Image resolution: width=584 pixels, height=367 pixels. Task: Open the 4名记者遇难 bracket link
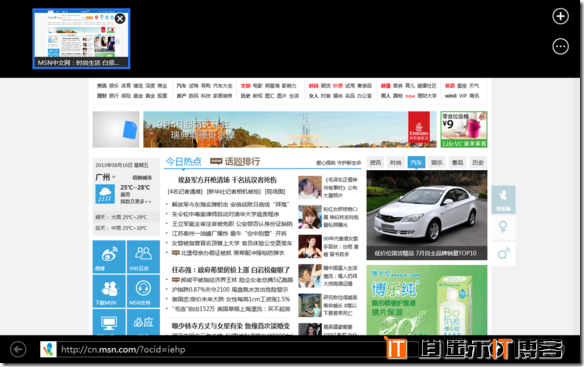[186, 192]
